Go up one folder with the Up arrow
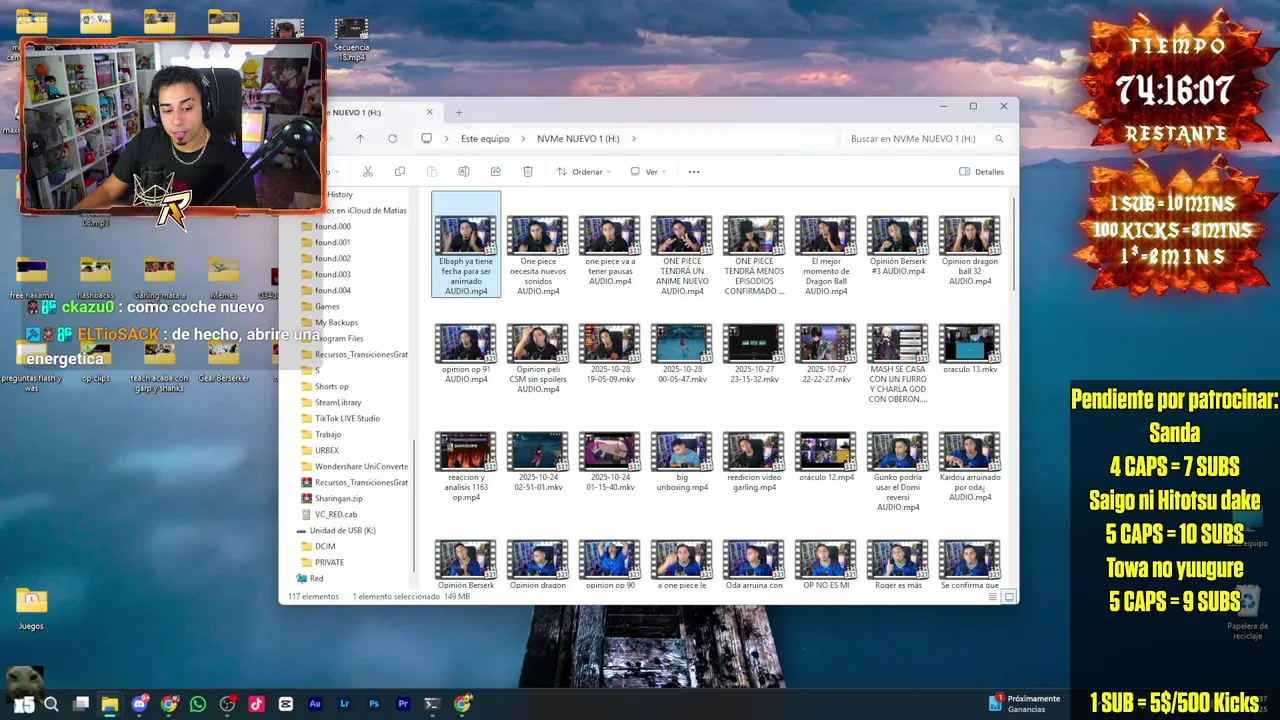The height and width of the screenshot is (720, 1280). coord(360,139)
